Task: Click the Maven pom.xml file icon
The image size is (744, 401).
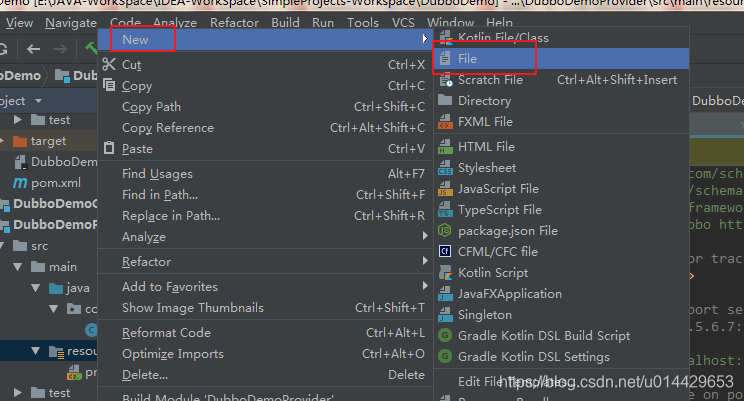Action: 20,183
